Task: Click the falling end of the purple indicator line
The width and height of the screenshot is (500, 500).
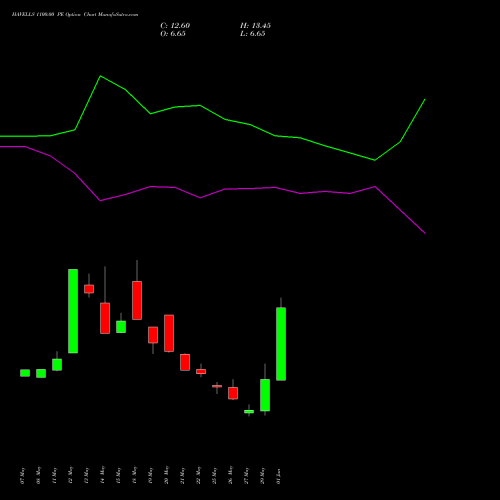Action: coord(425,233)
